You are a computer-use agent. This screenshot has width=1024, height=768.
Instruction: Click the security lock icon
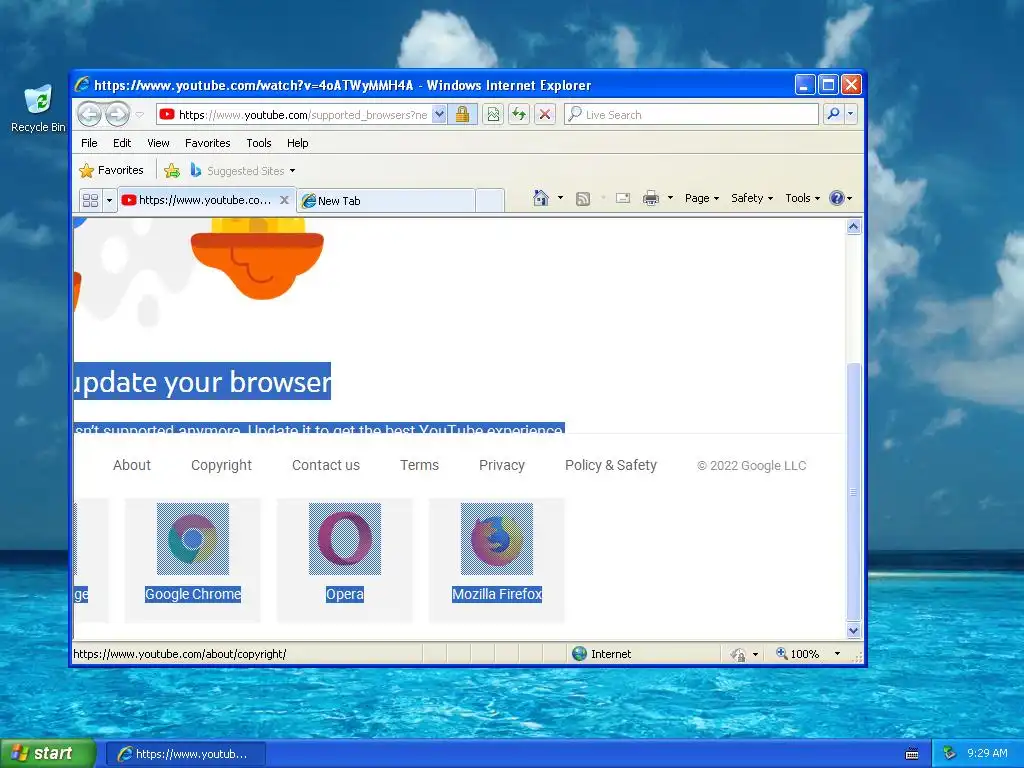(462, 114)
